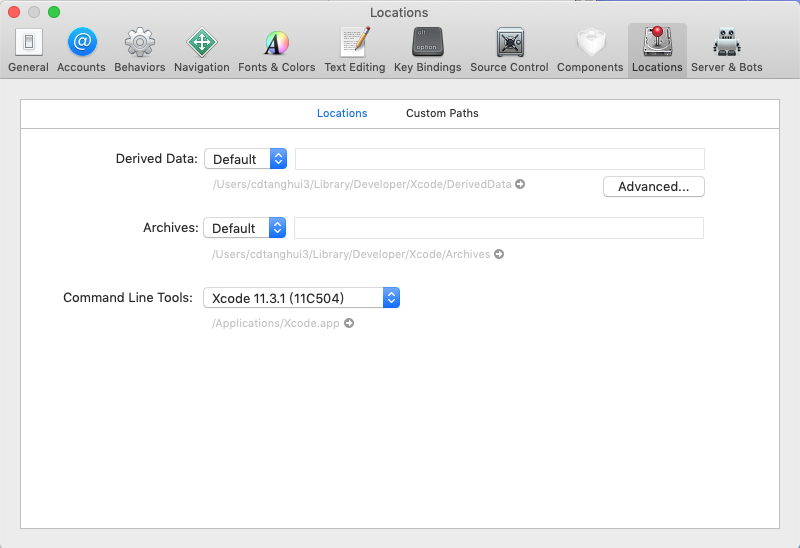Click the Archives folder path text

(x=351, y=254)
